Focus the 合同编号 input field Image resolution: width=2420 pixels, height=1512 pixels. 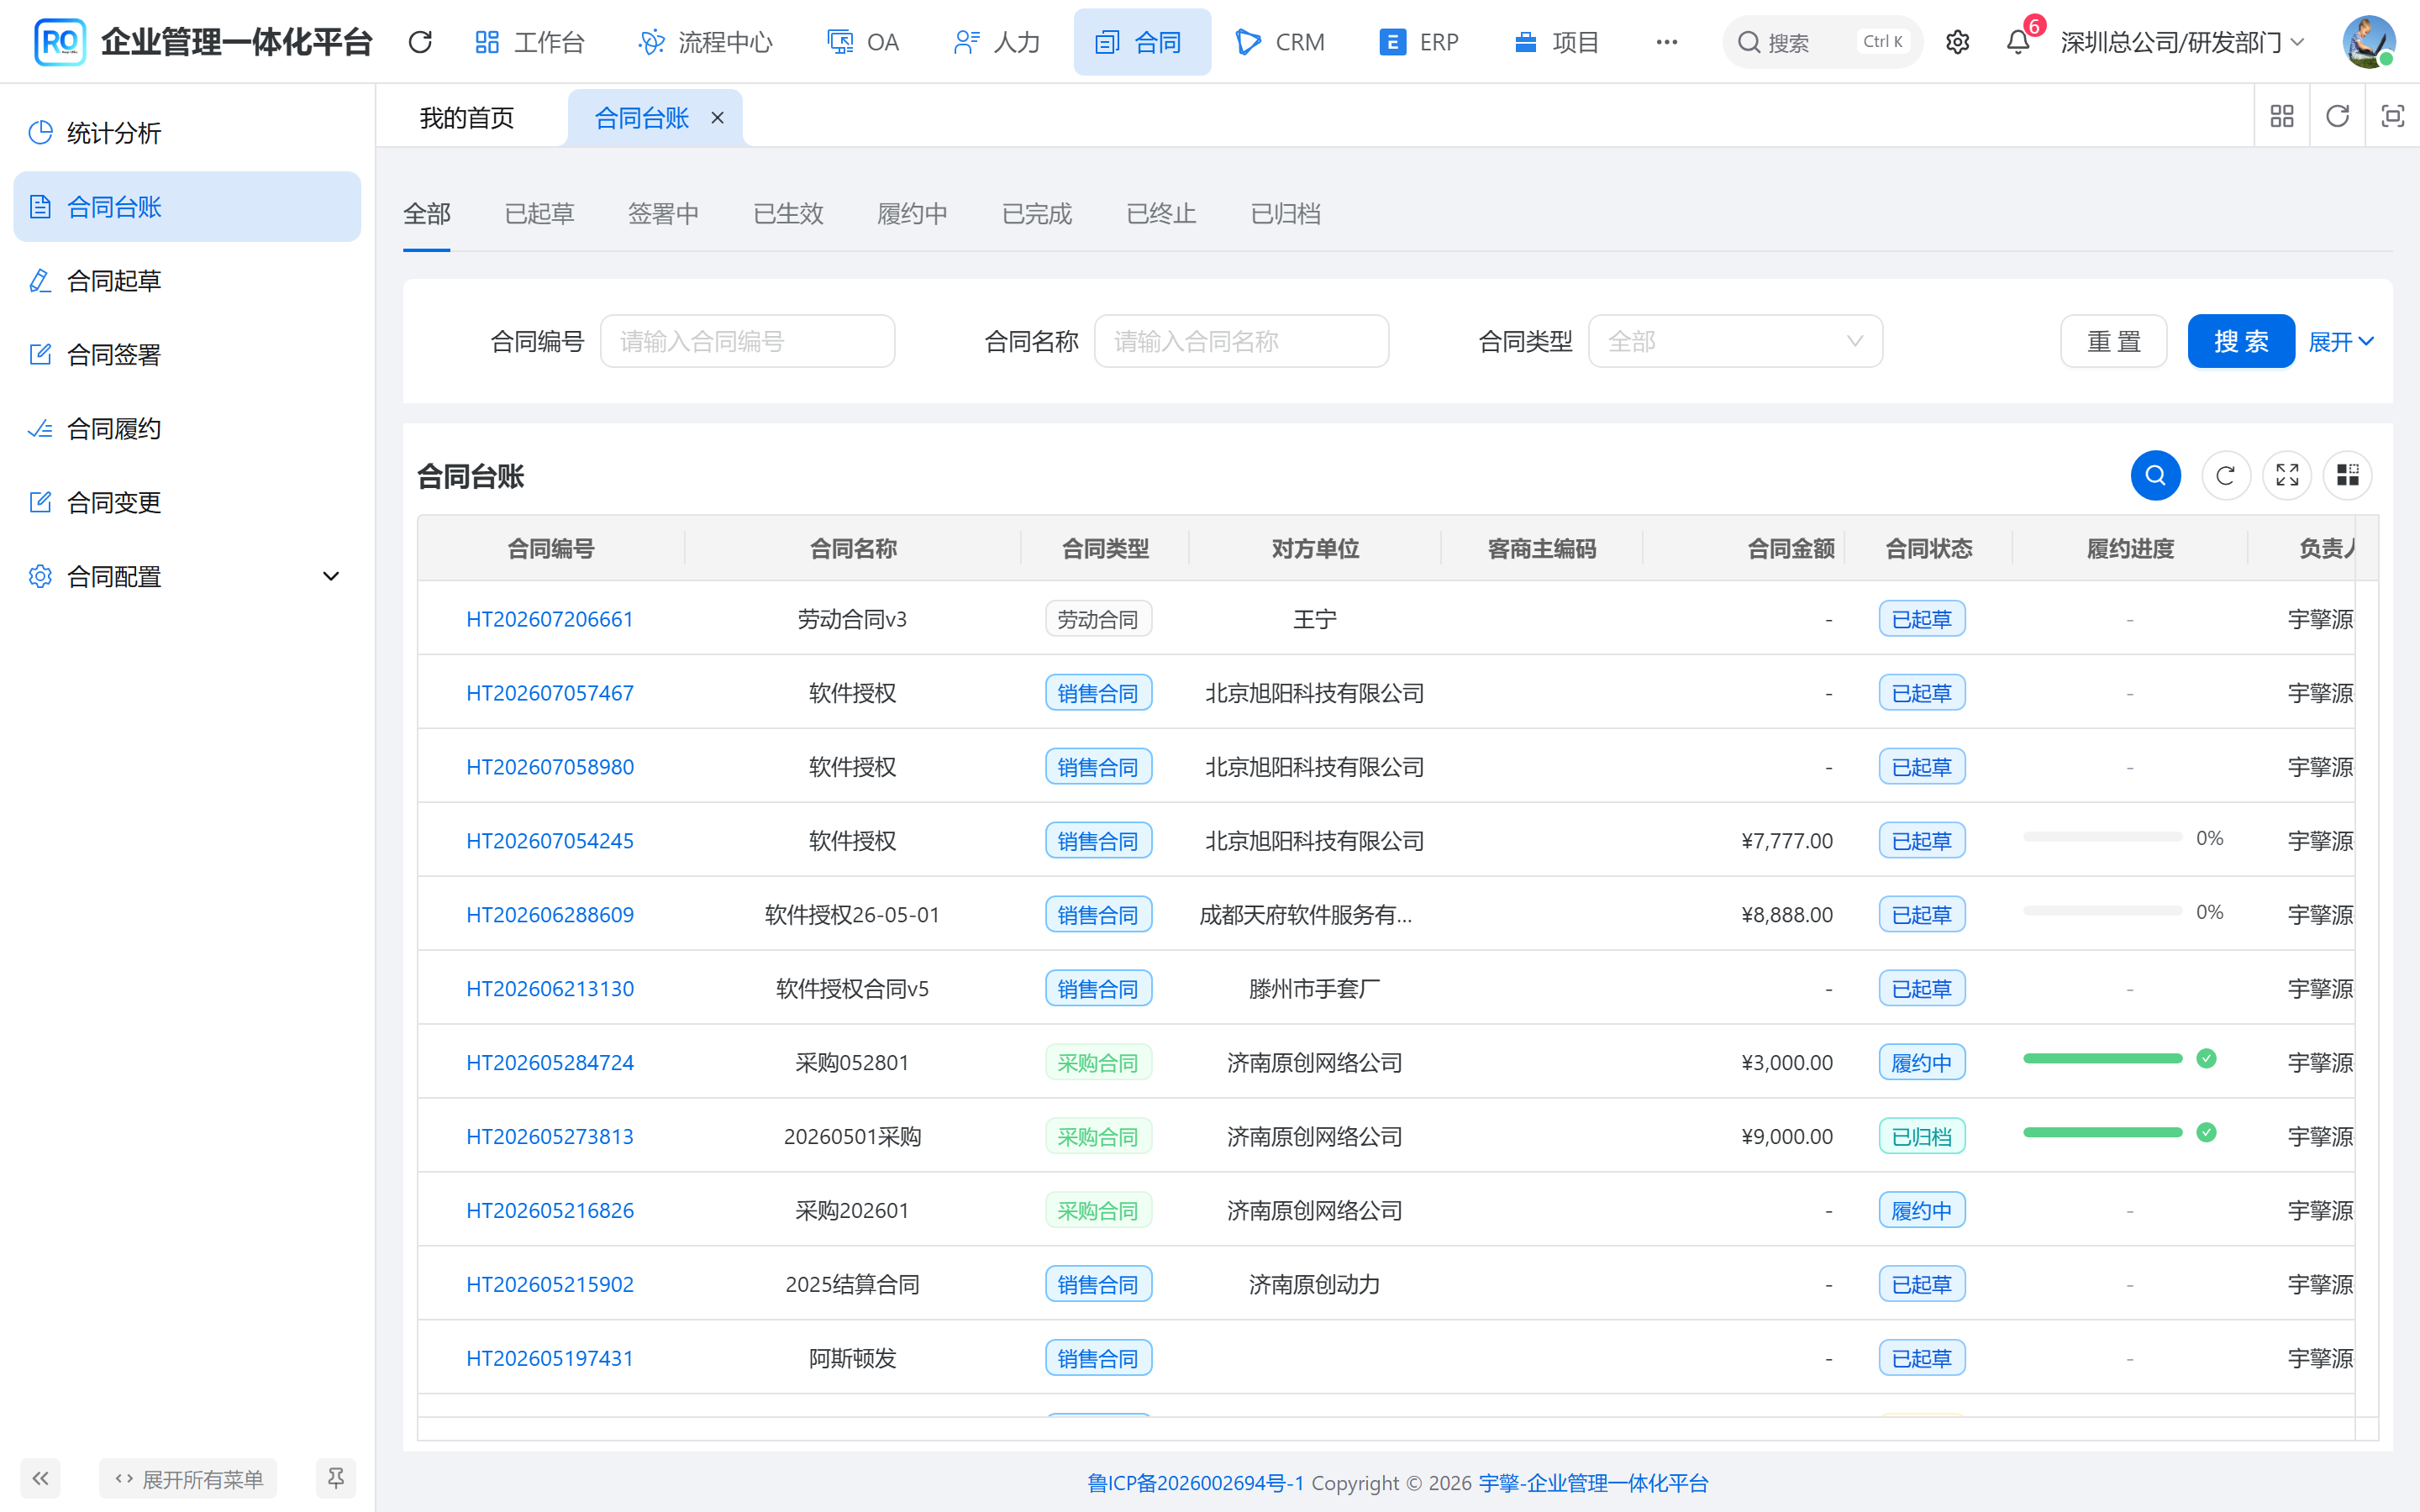click(x=747, y=341)
